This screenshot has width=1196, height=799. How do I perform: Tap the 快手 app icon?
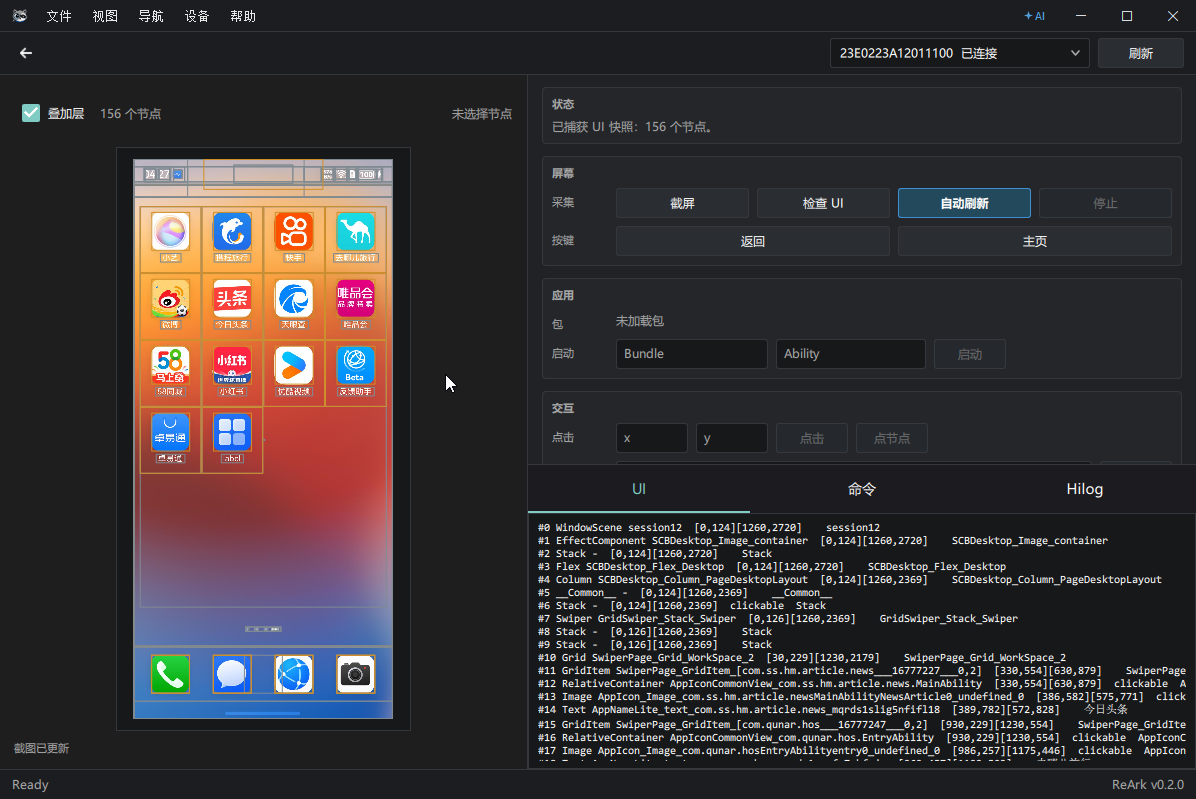(x=294, y=232)
